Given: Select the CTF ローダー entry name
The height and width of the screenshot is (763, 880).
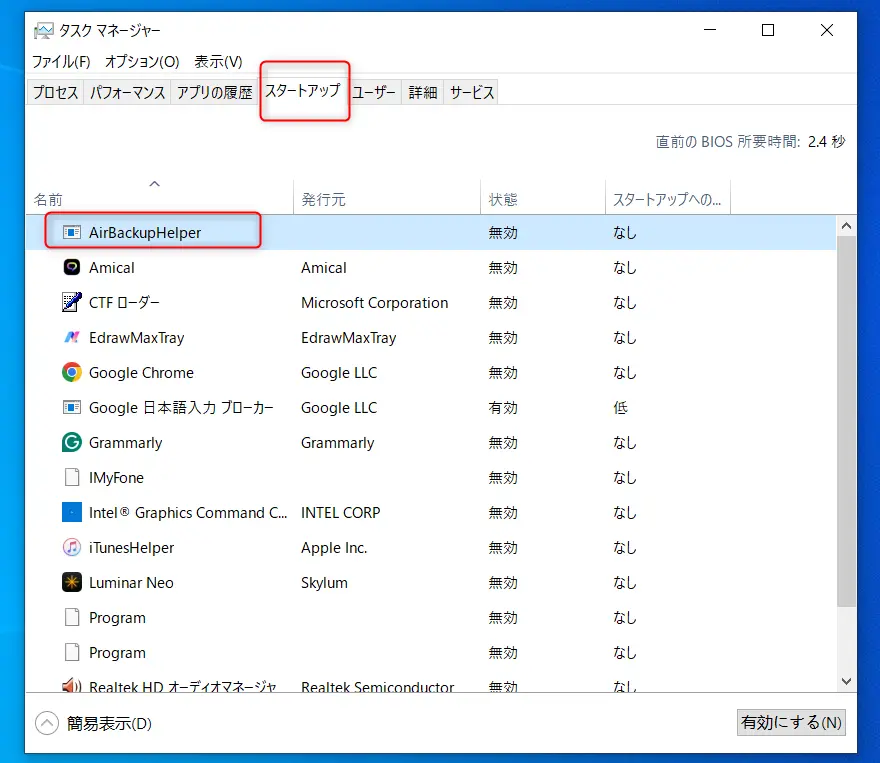Looking at the screenshot, I should tap(124, 302).
